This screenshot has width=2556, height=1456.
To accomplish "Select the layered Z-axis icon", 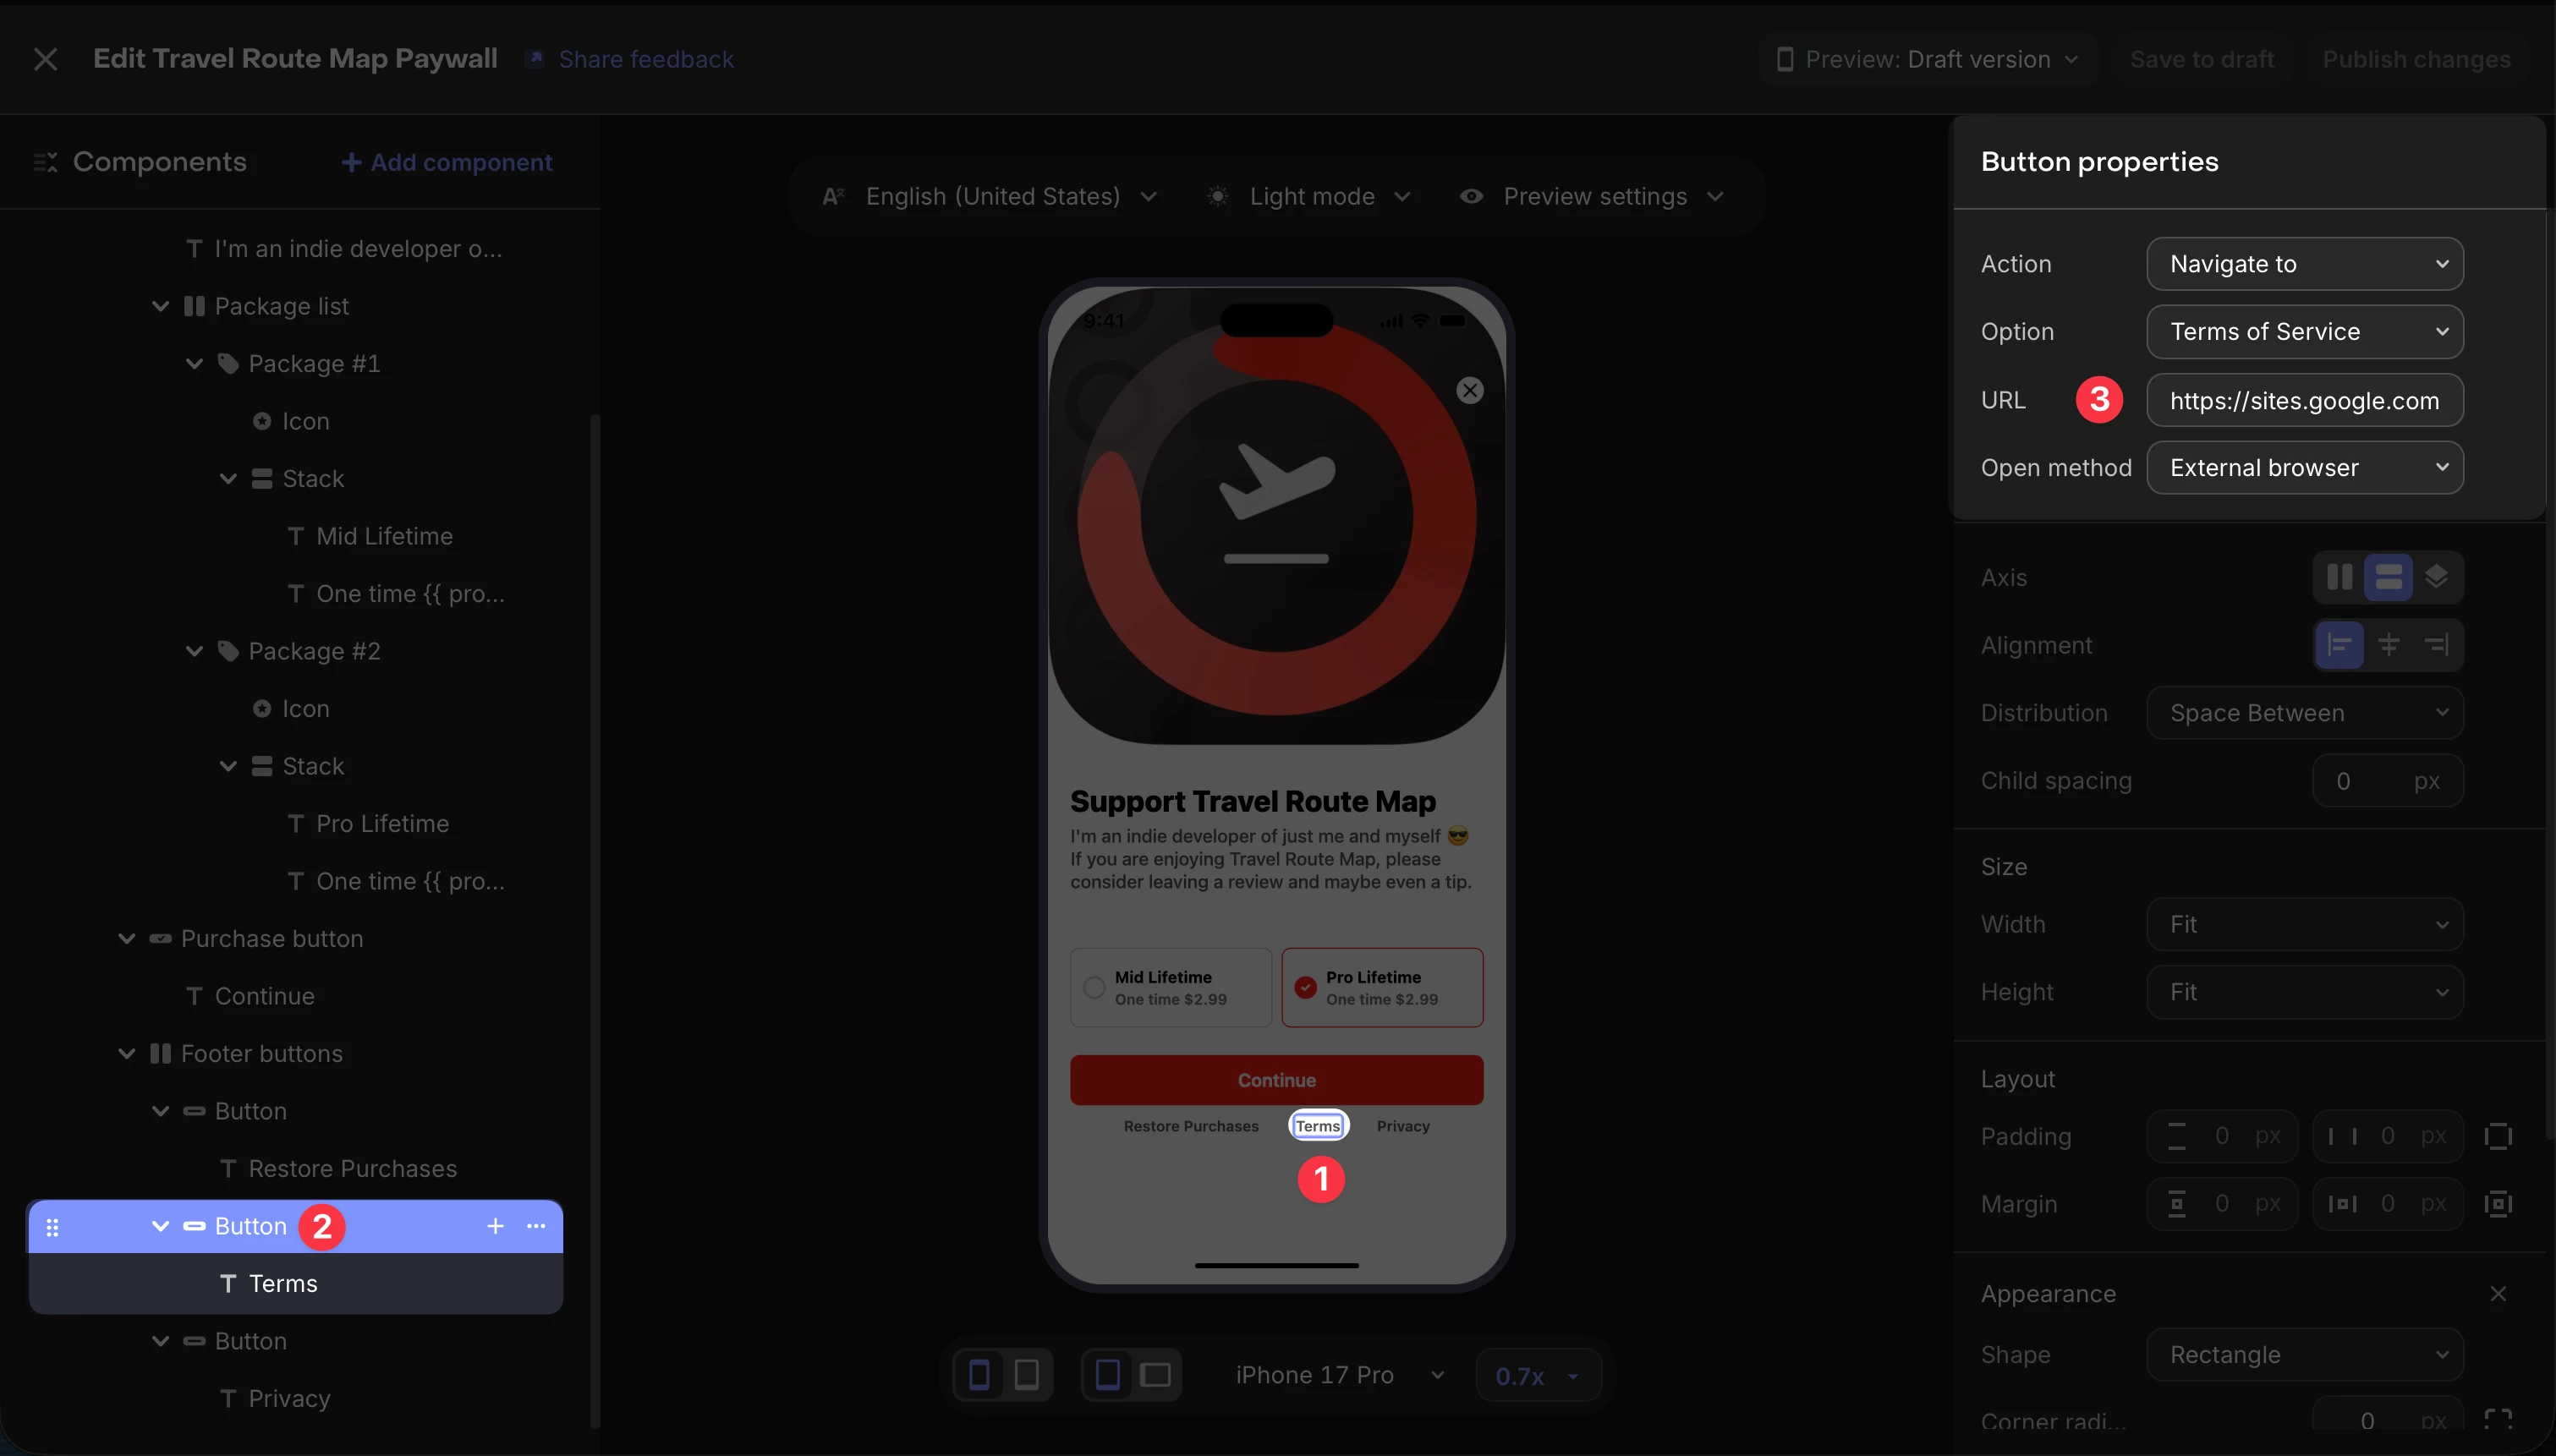I will point(2436,577).
